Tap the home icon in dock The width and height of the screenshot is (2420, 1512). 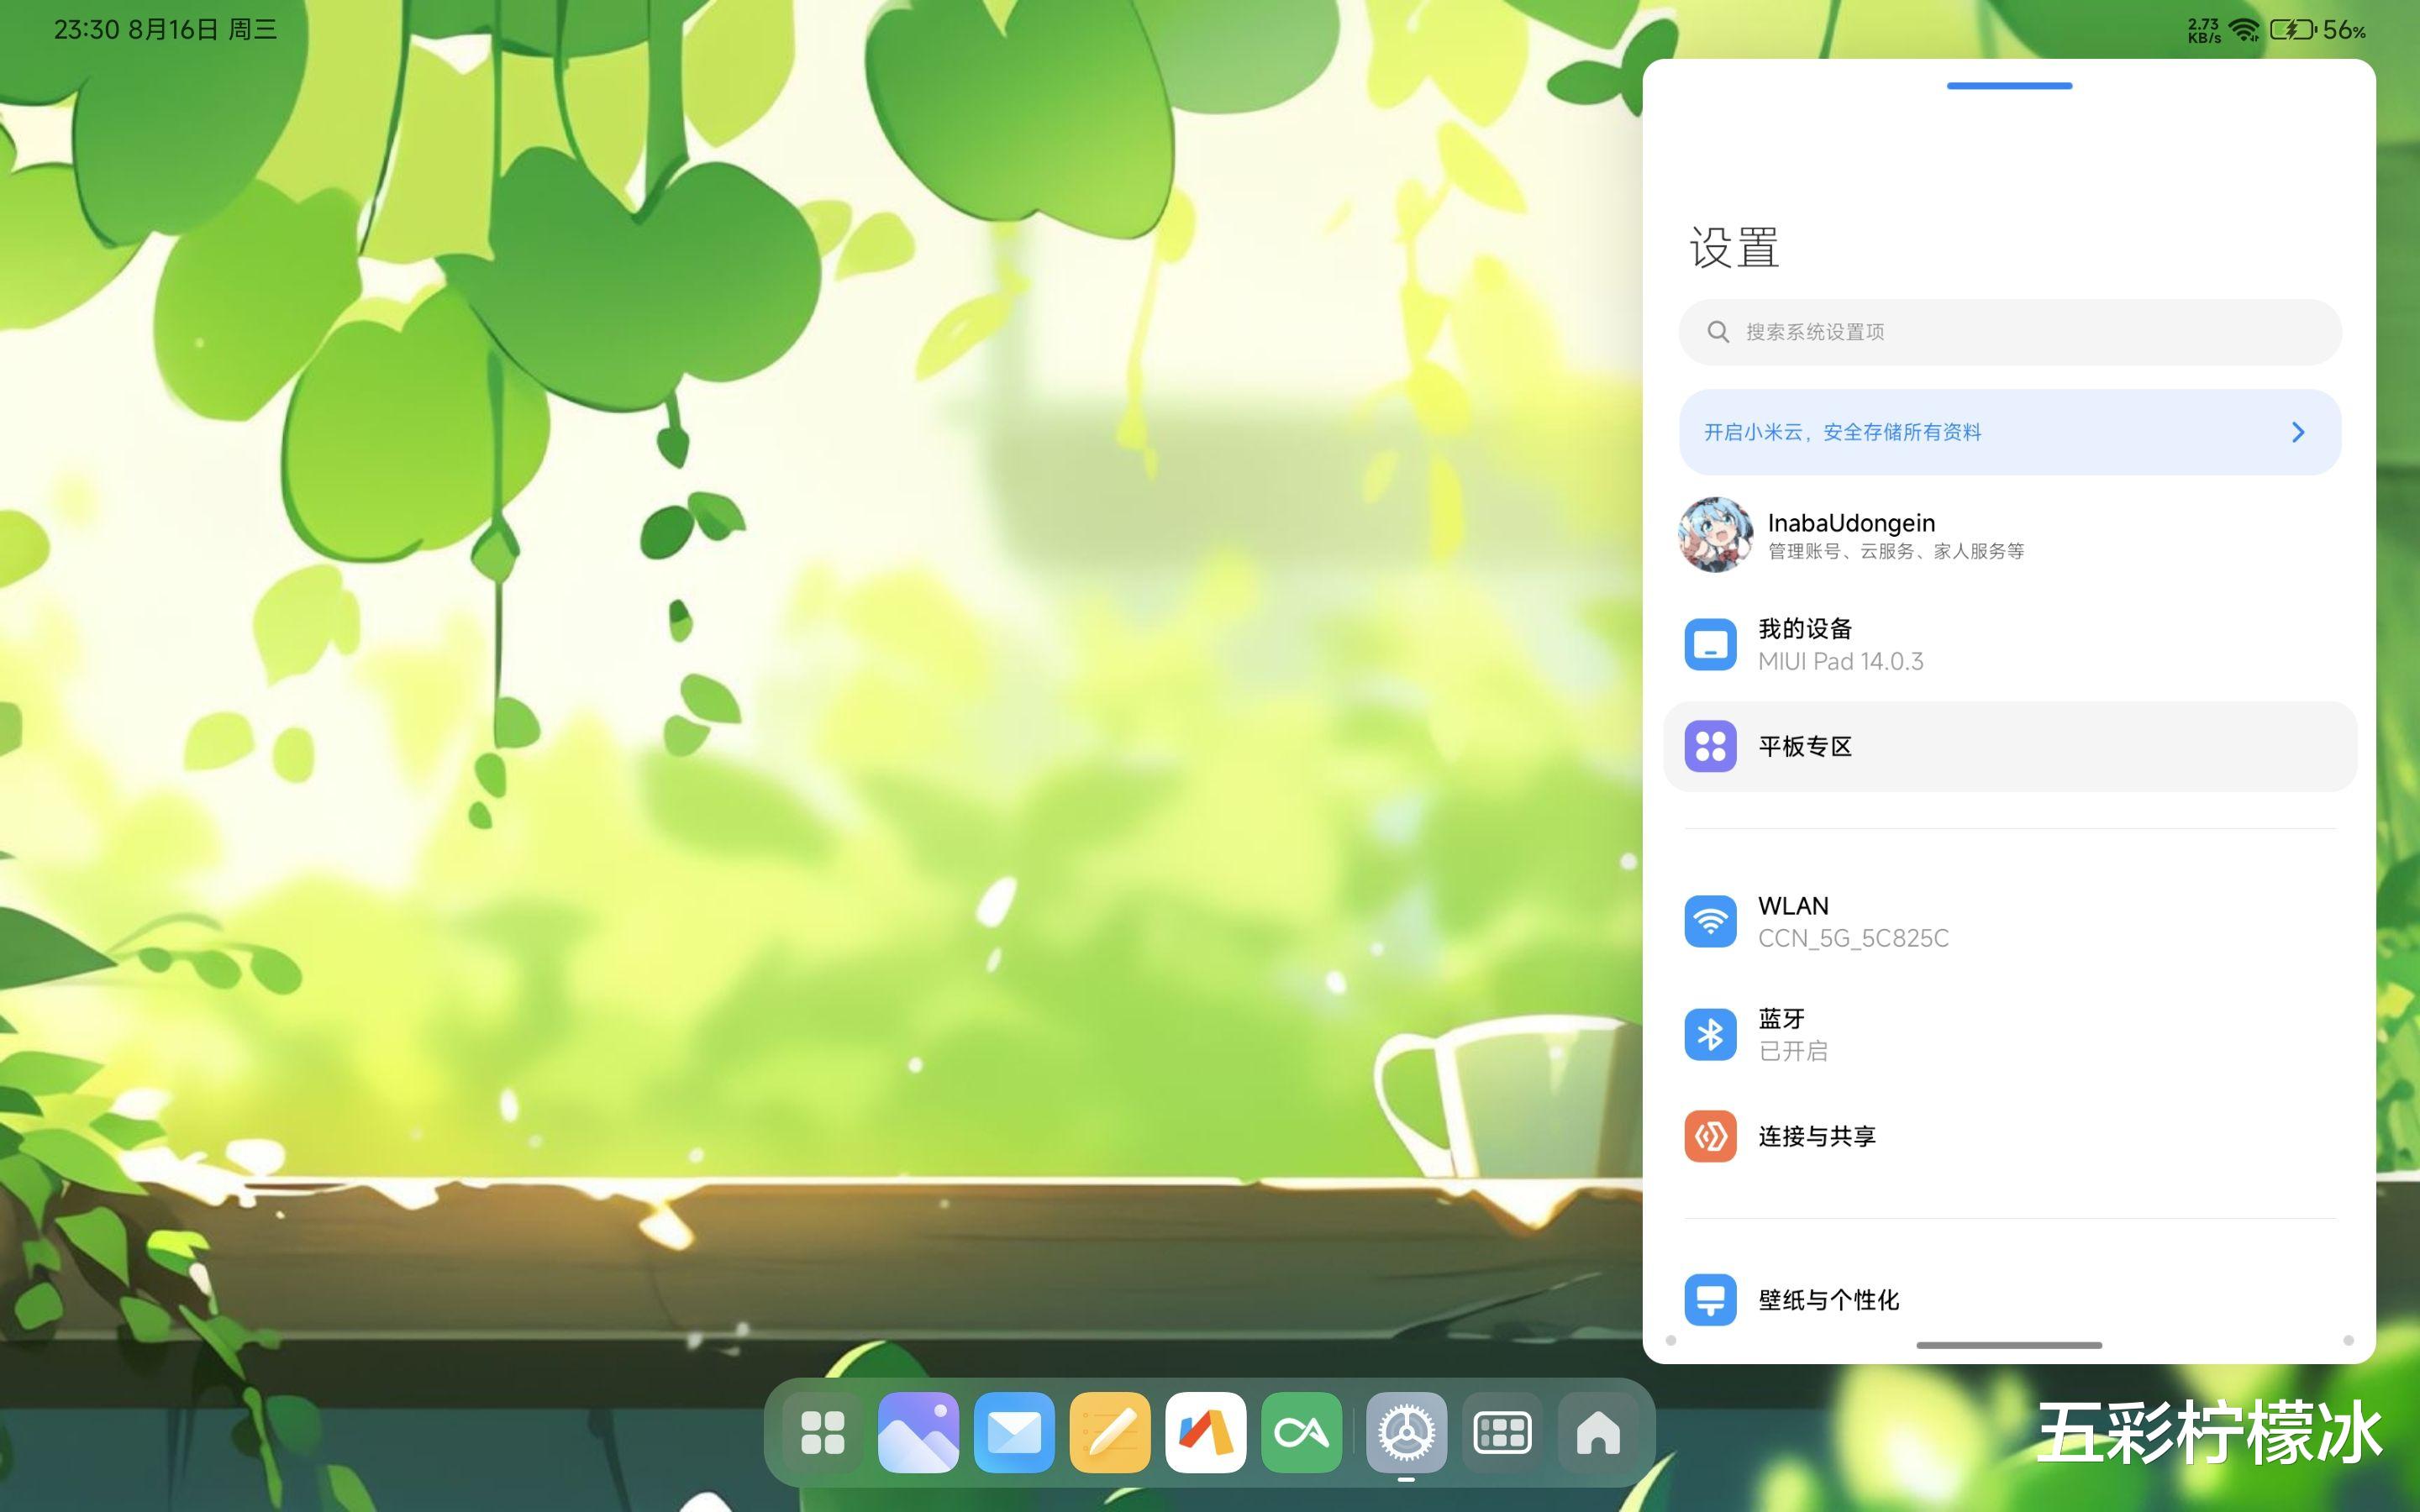point(1598,1432)
